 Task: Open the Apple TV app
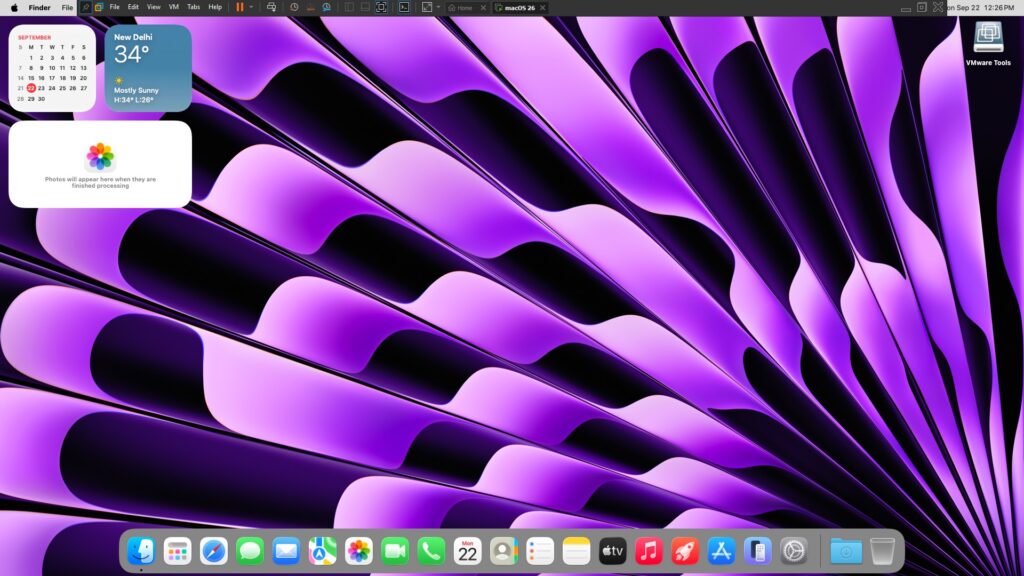612,551
